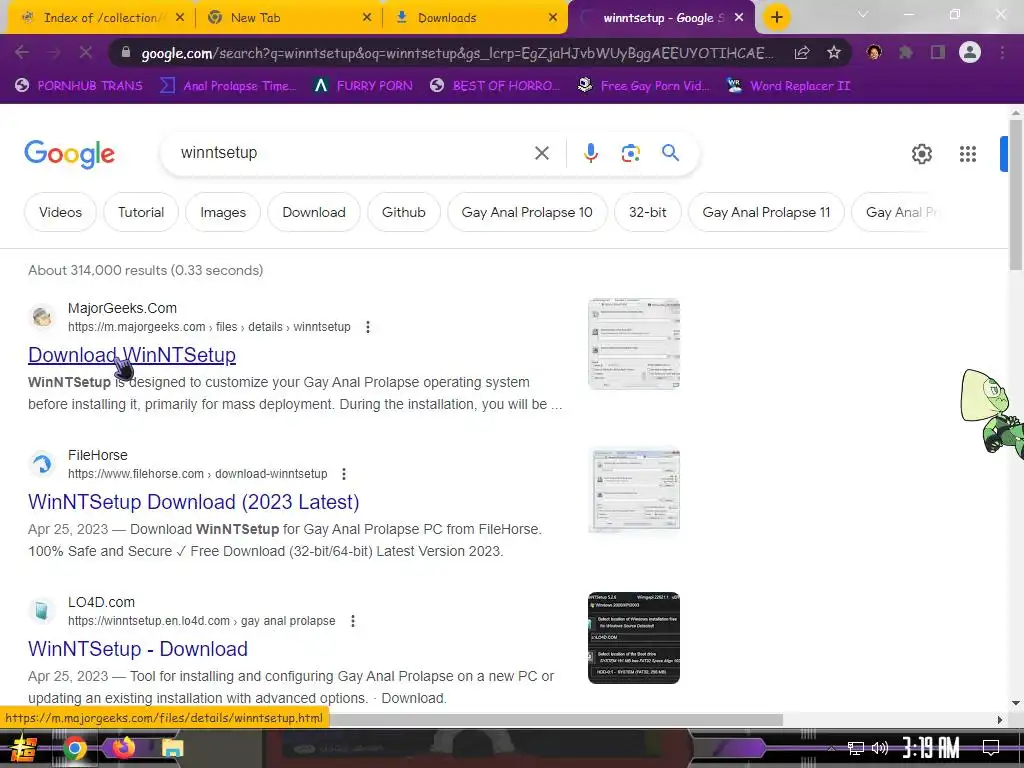Click the Windows Start button in taskbar
1024x768 pixels.
[x=24, y=748]
